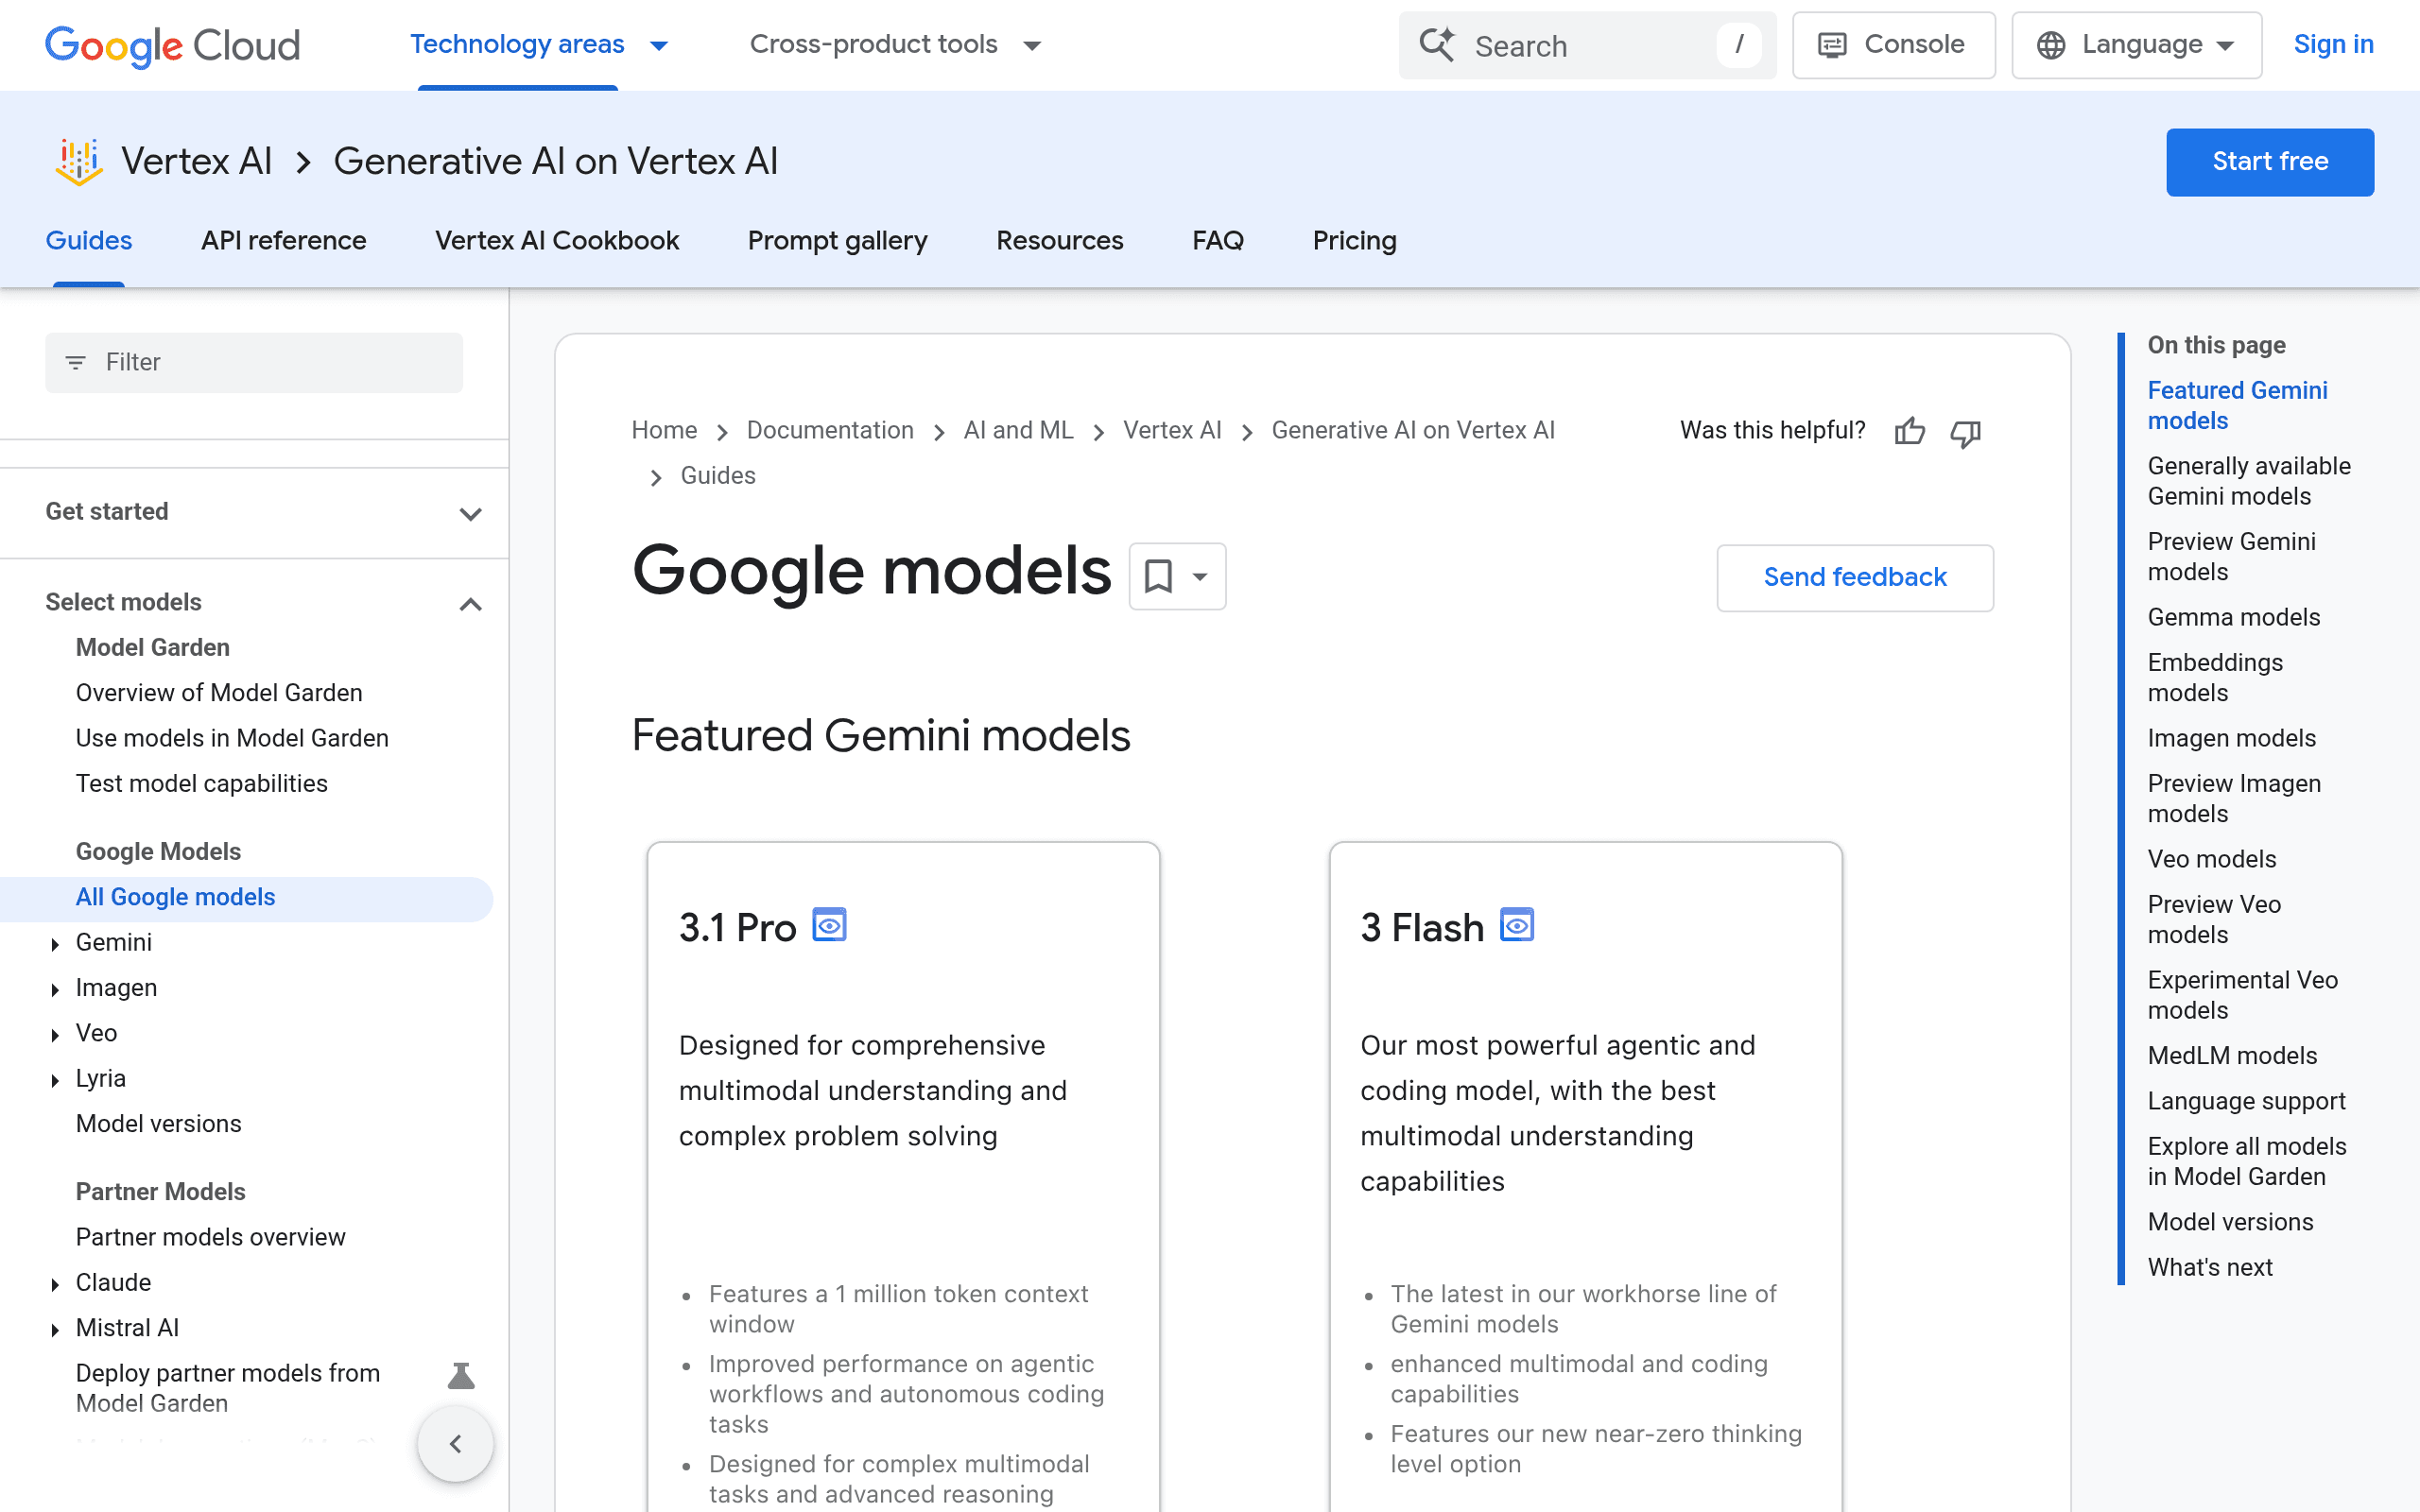Expand the Lyria tree item
Viewport: 2420px width, 1512px height.
pos(55,1079)
